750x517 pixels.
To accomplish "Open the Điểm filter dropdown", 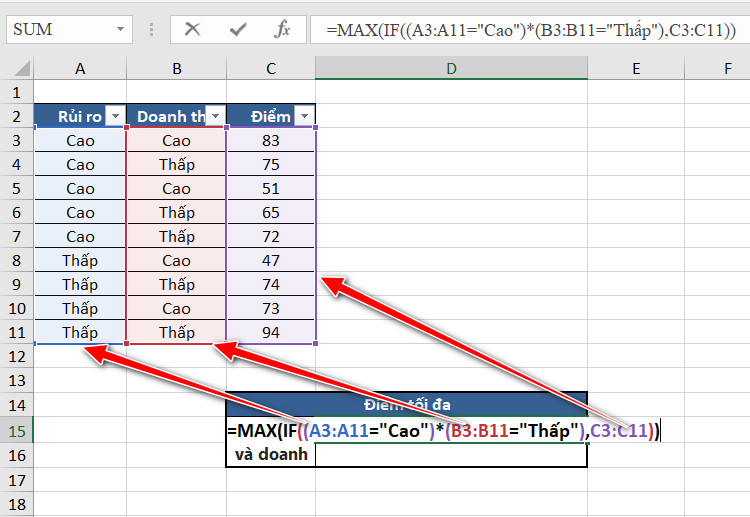I will (x=305, y=116).
